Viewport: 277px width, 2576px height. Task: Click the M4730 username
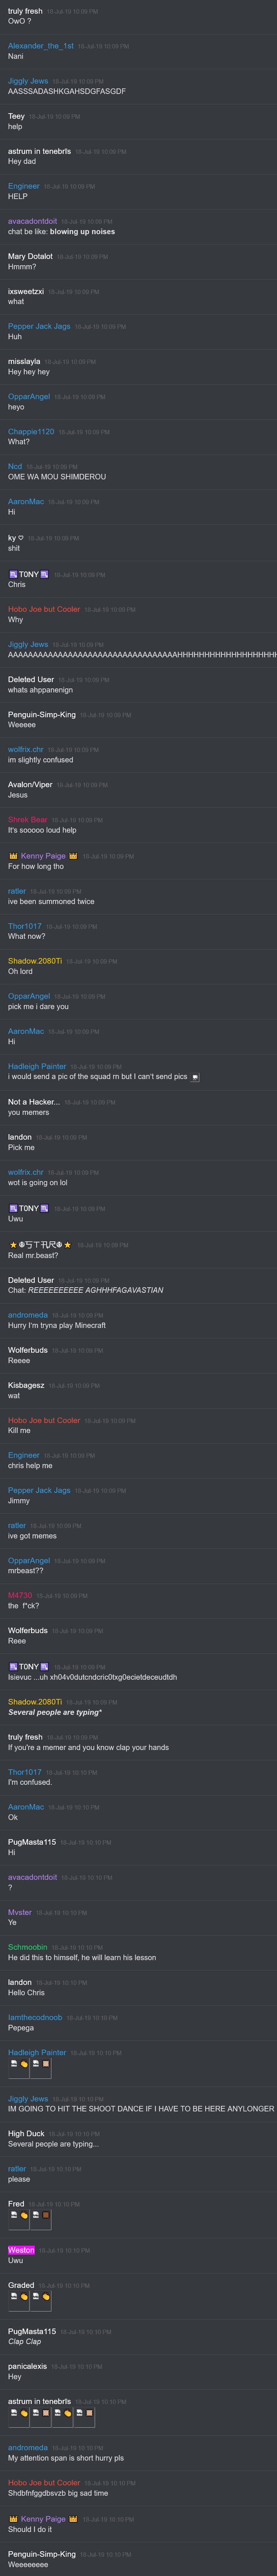[20, 1595]
